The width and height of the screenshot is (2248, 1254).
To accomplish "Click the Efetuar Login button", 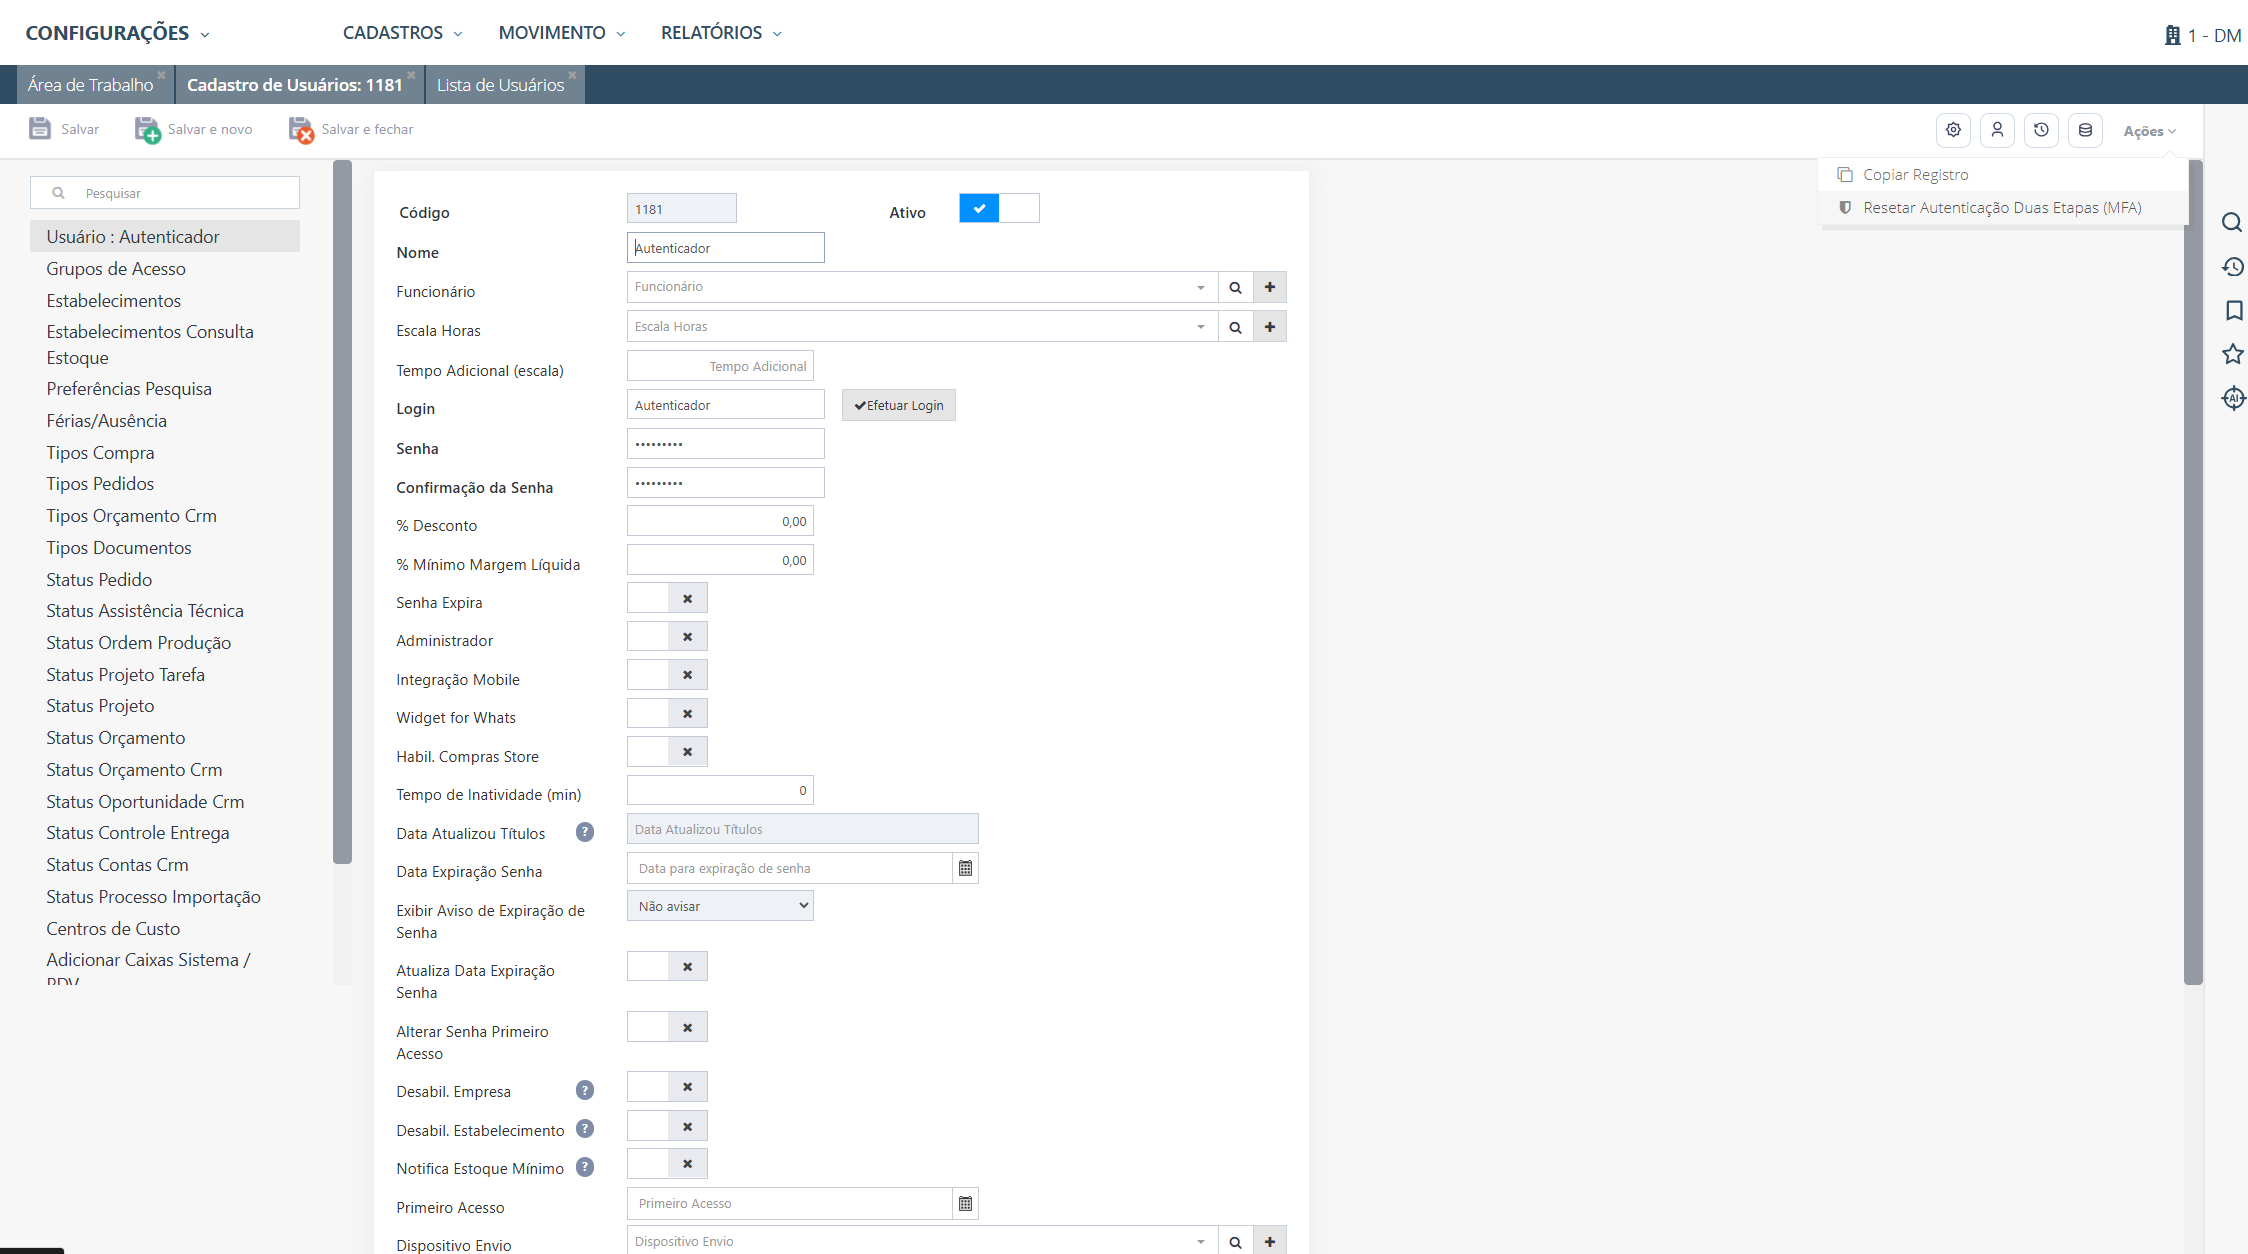I will tap(899, 405).
